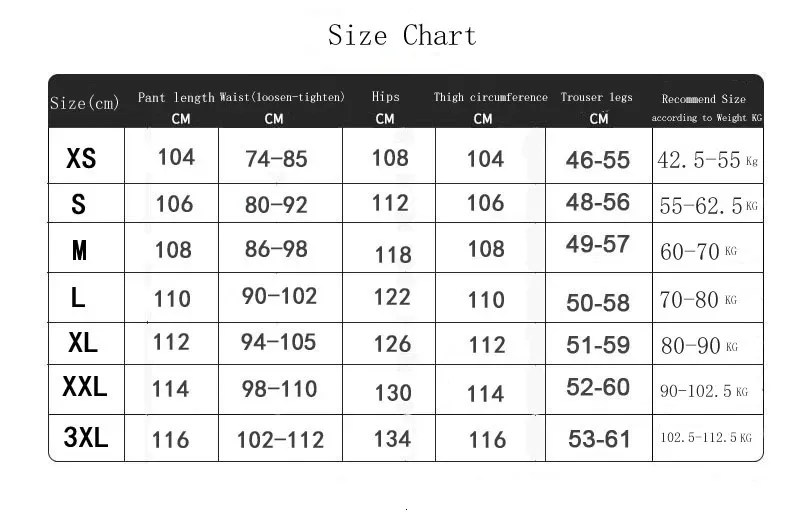Click the 74-85 waist value for XS
This screenshot has width=800, height=520.
click(x=276, y=158)
